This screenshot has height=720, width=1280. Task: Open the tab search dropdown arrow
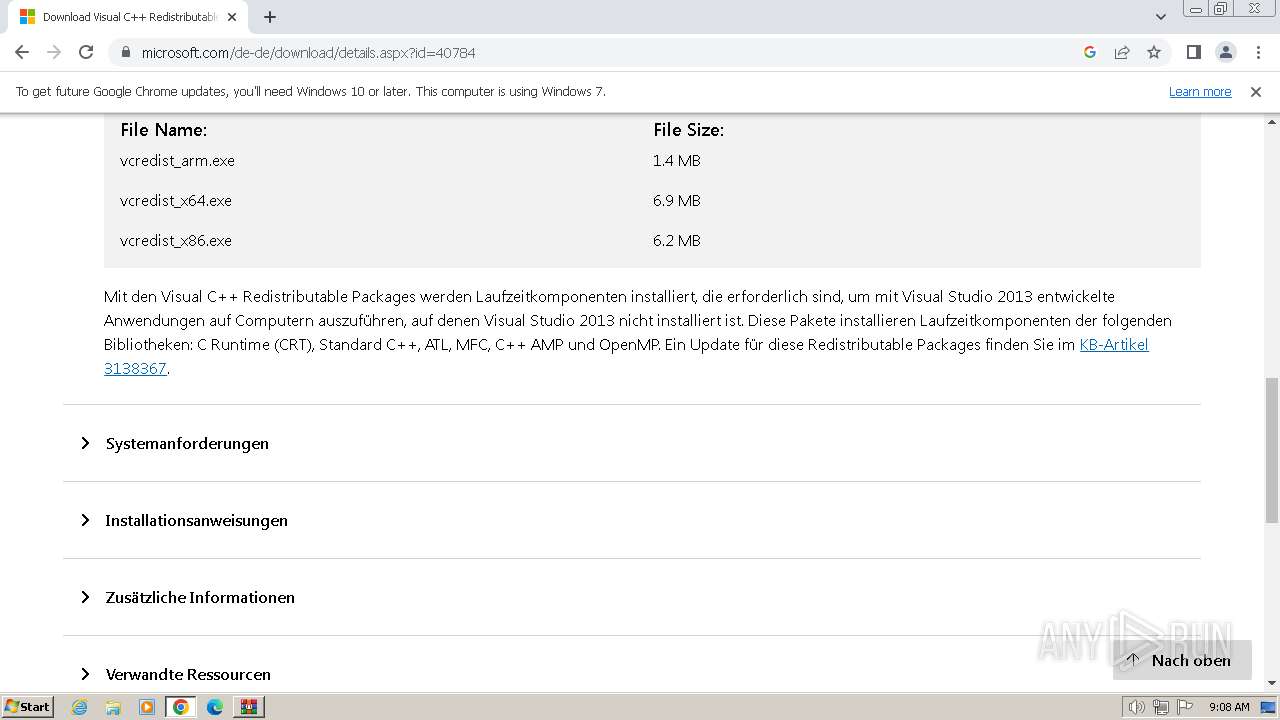click(1161, 17)
